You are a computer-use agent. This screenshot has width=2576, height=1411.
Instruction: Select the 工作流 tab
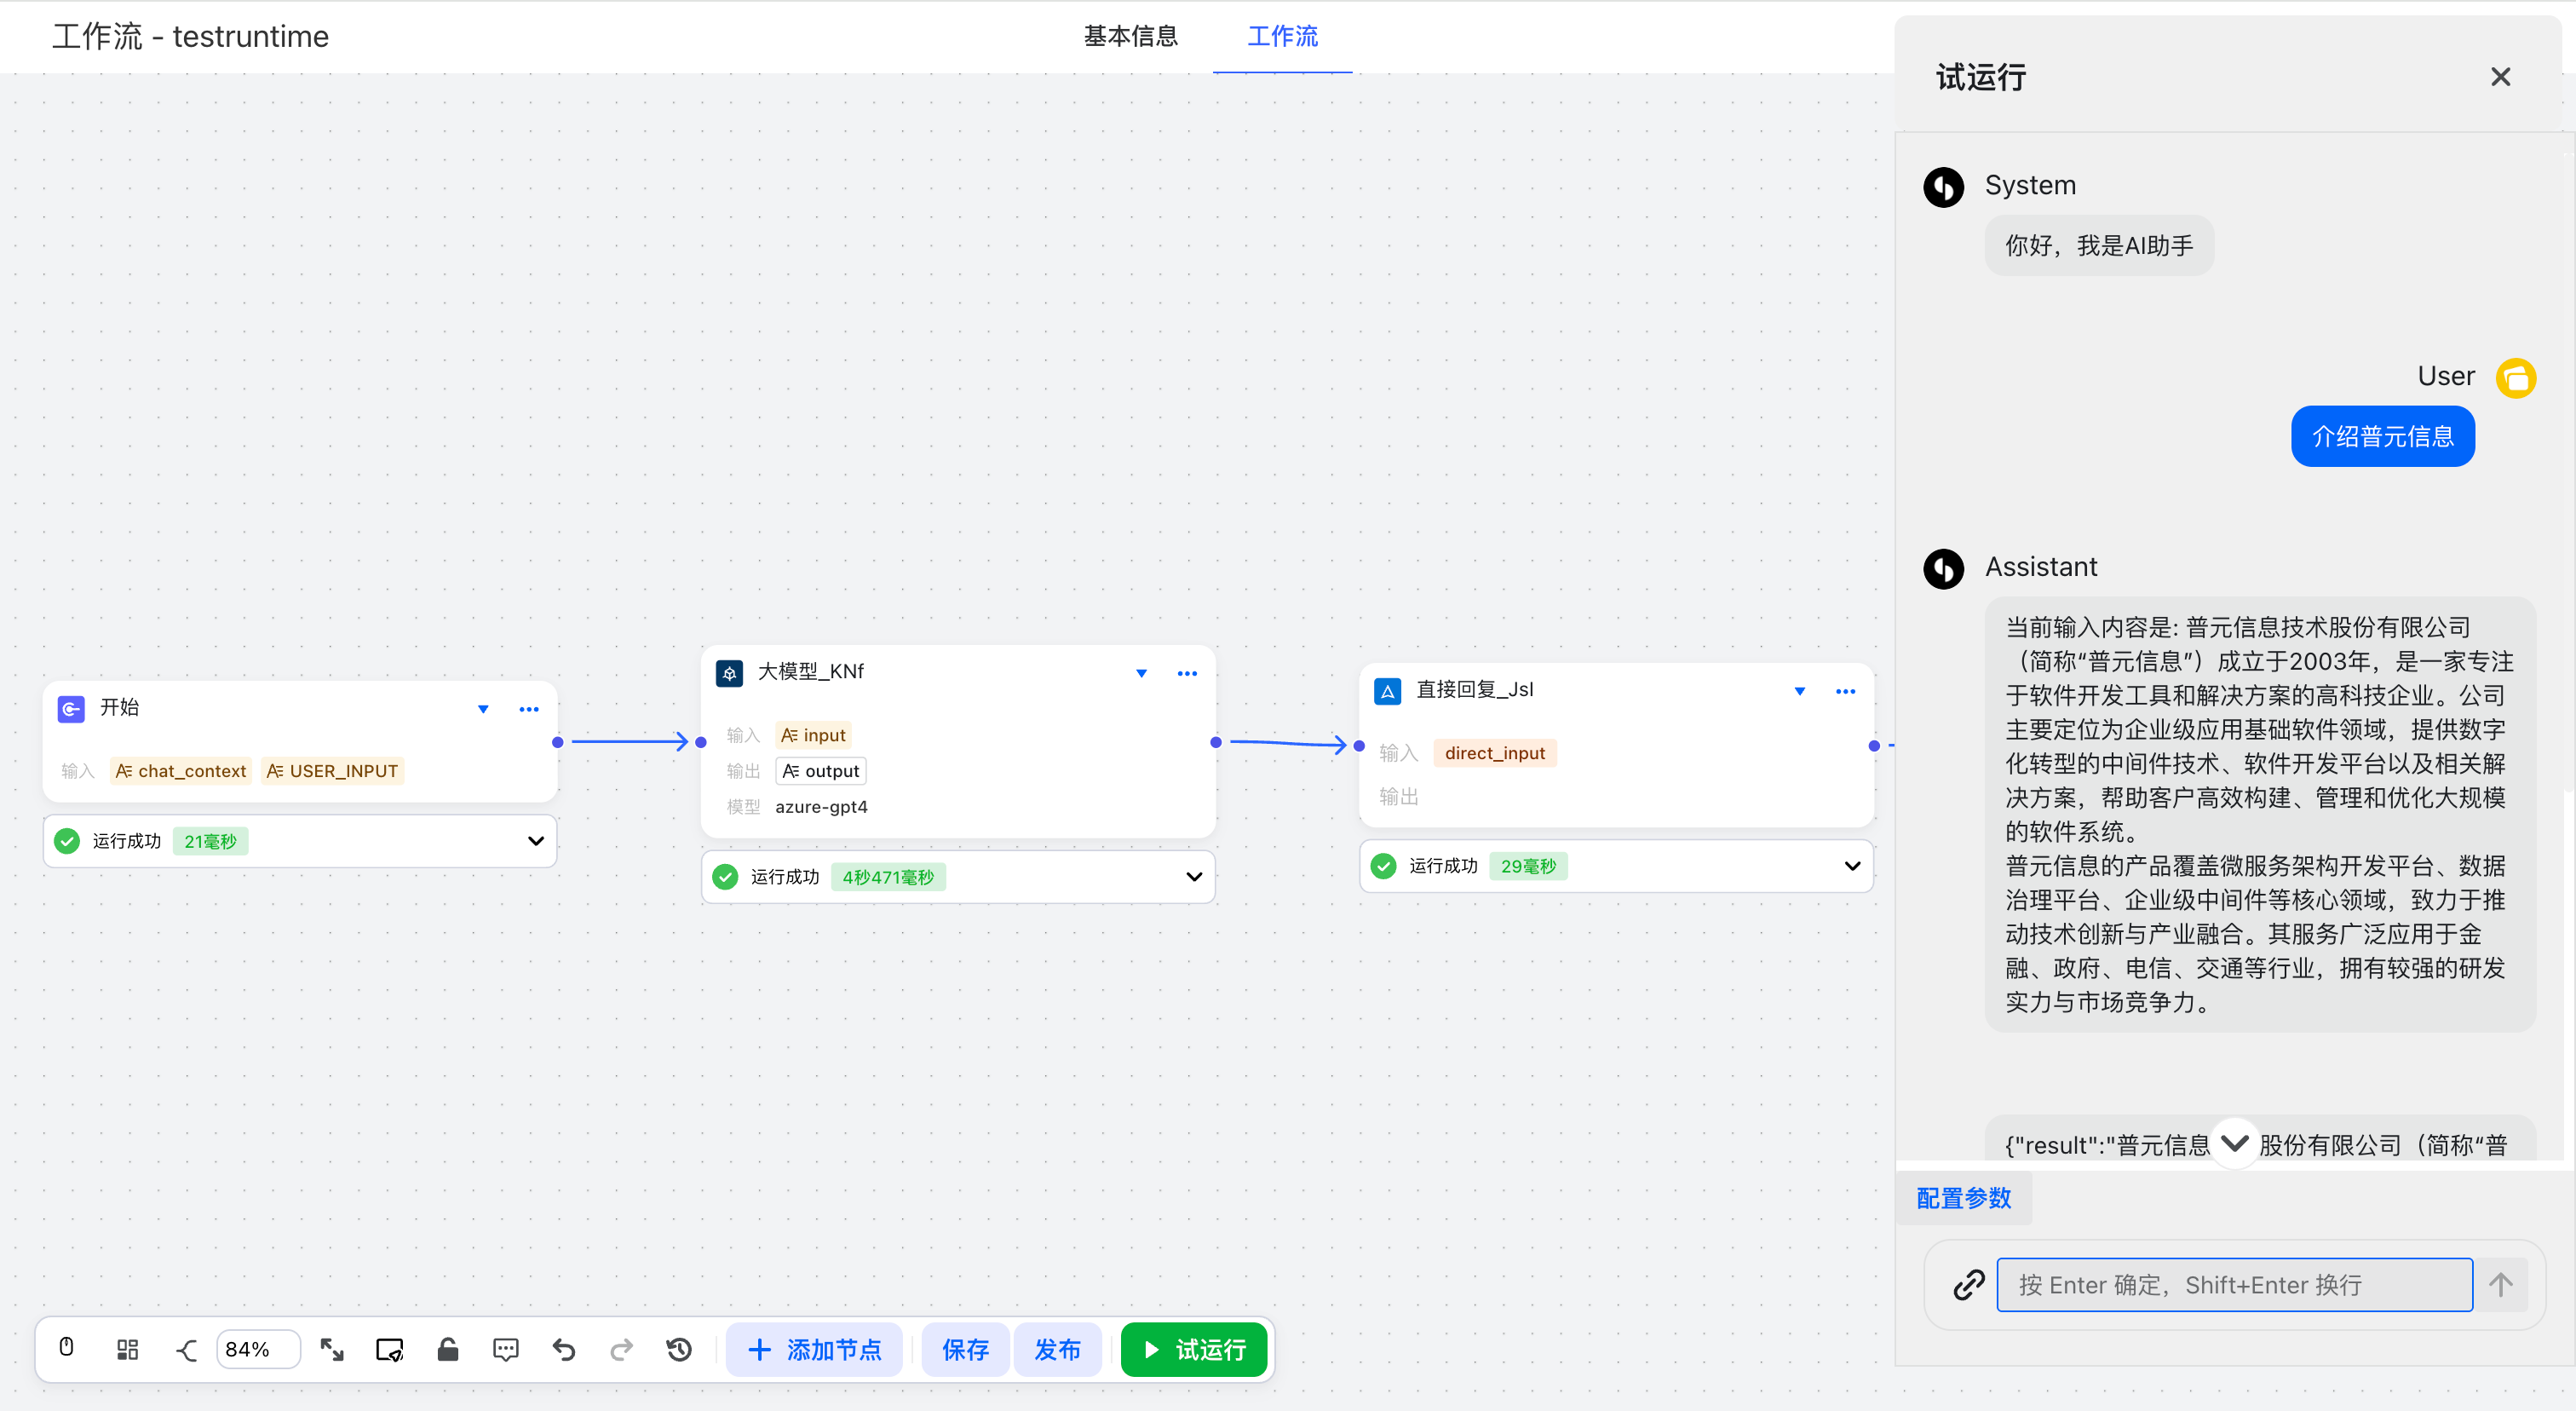click(1282, 36)
